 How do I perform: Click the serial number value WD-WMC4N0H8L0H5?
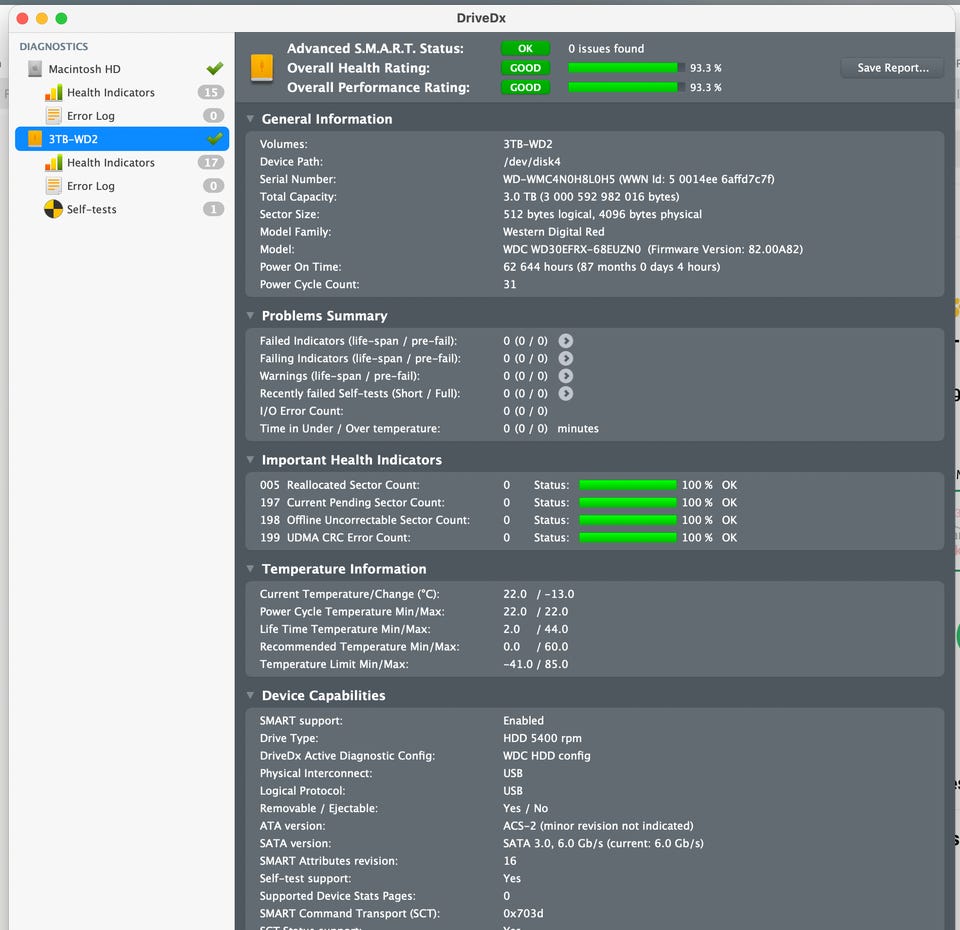point(559,179)
